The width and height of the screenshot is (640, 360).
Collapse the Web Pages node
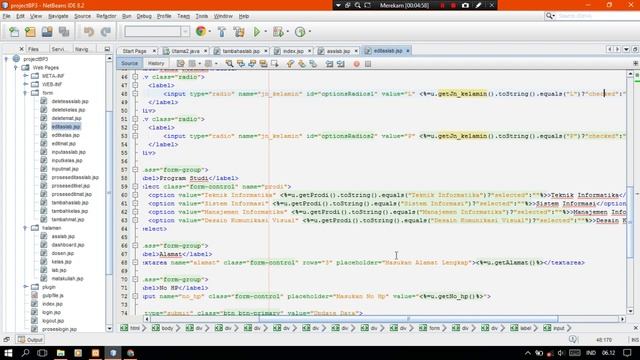click(x=16, y=67)
